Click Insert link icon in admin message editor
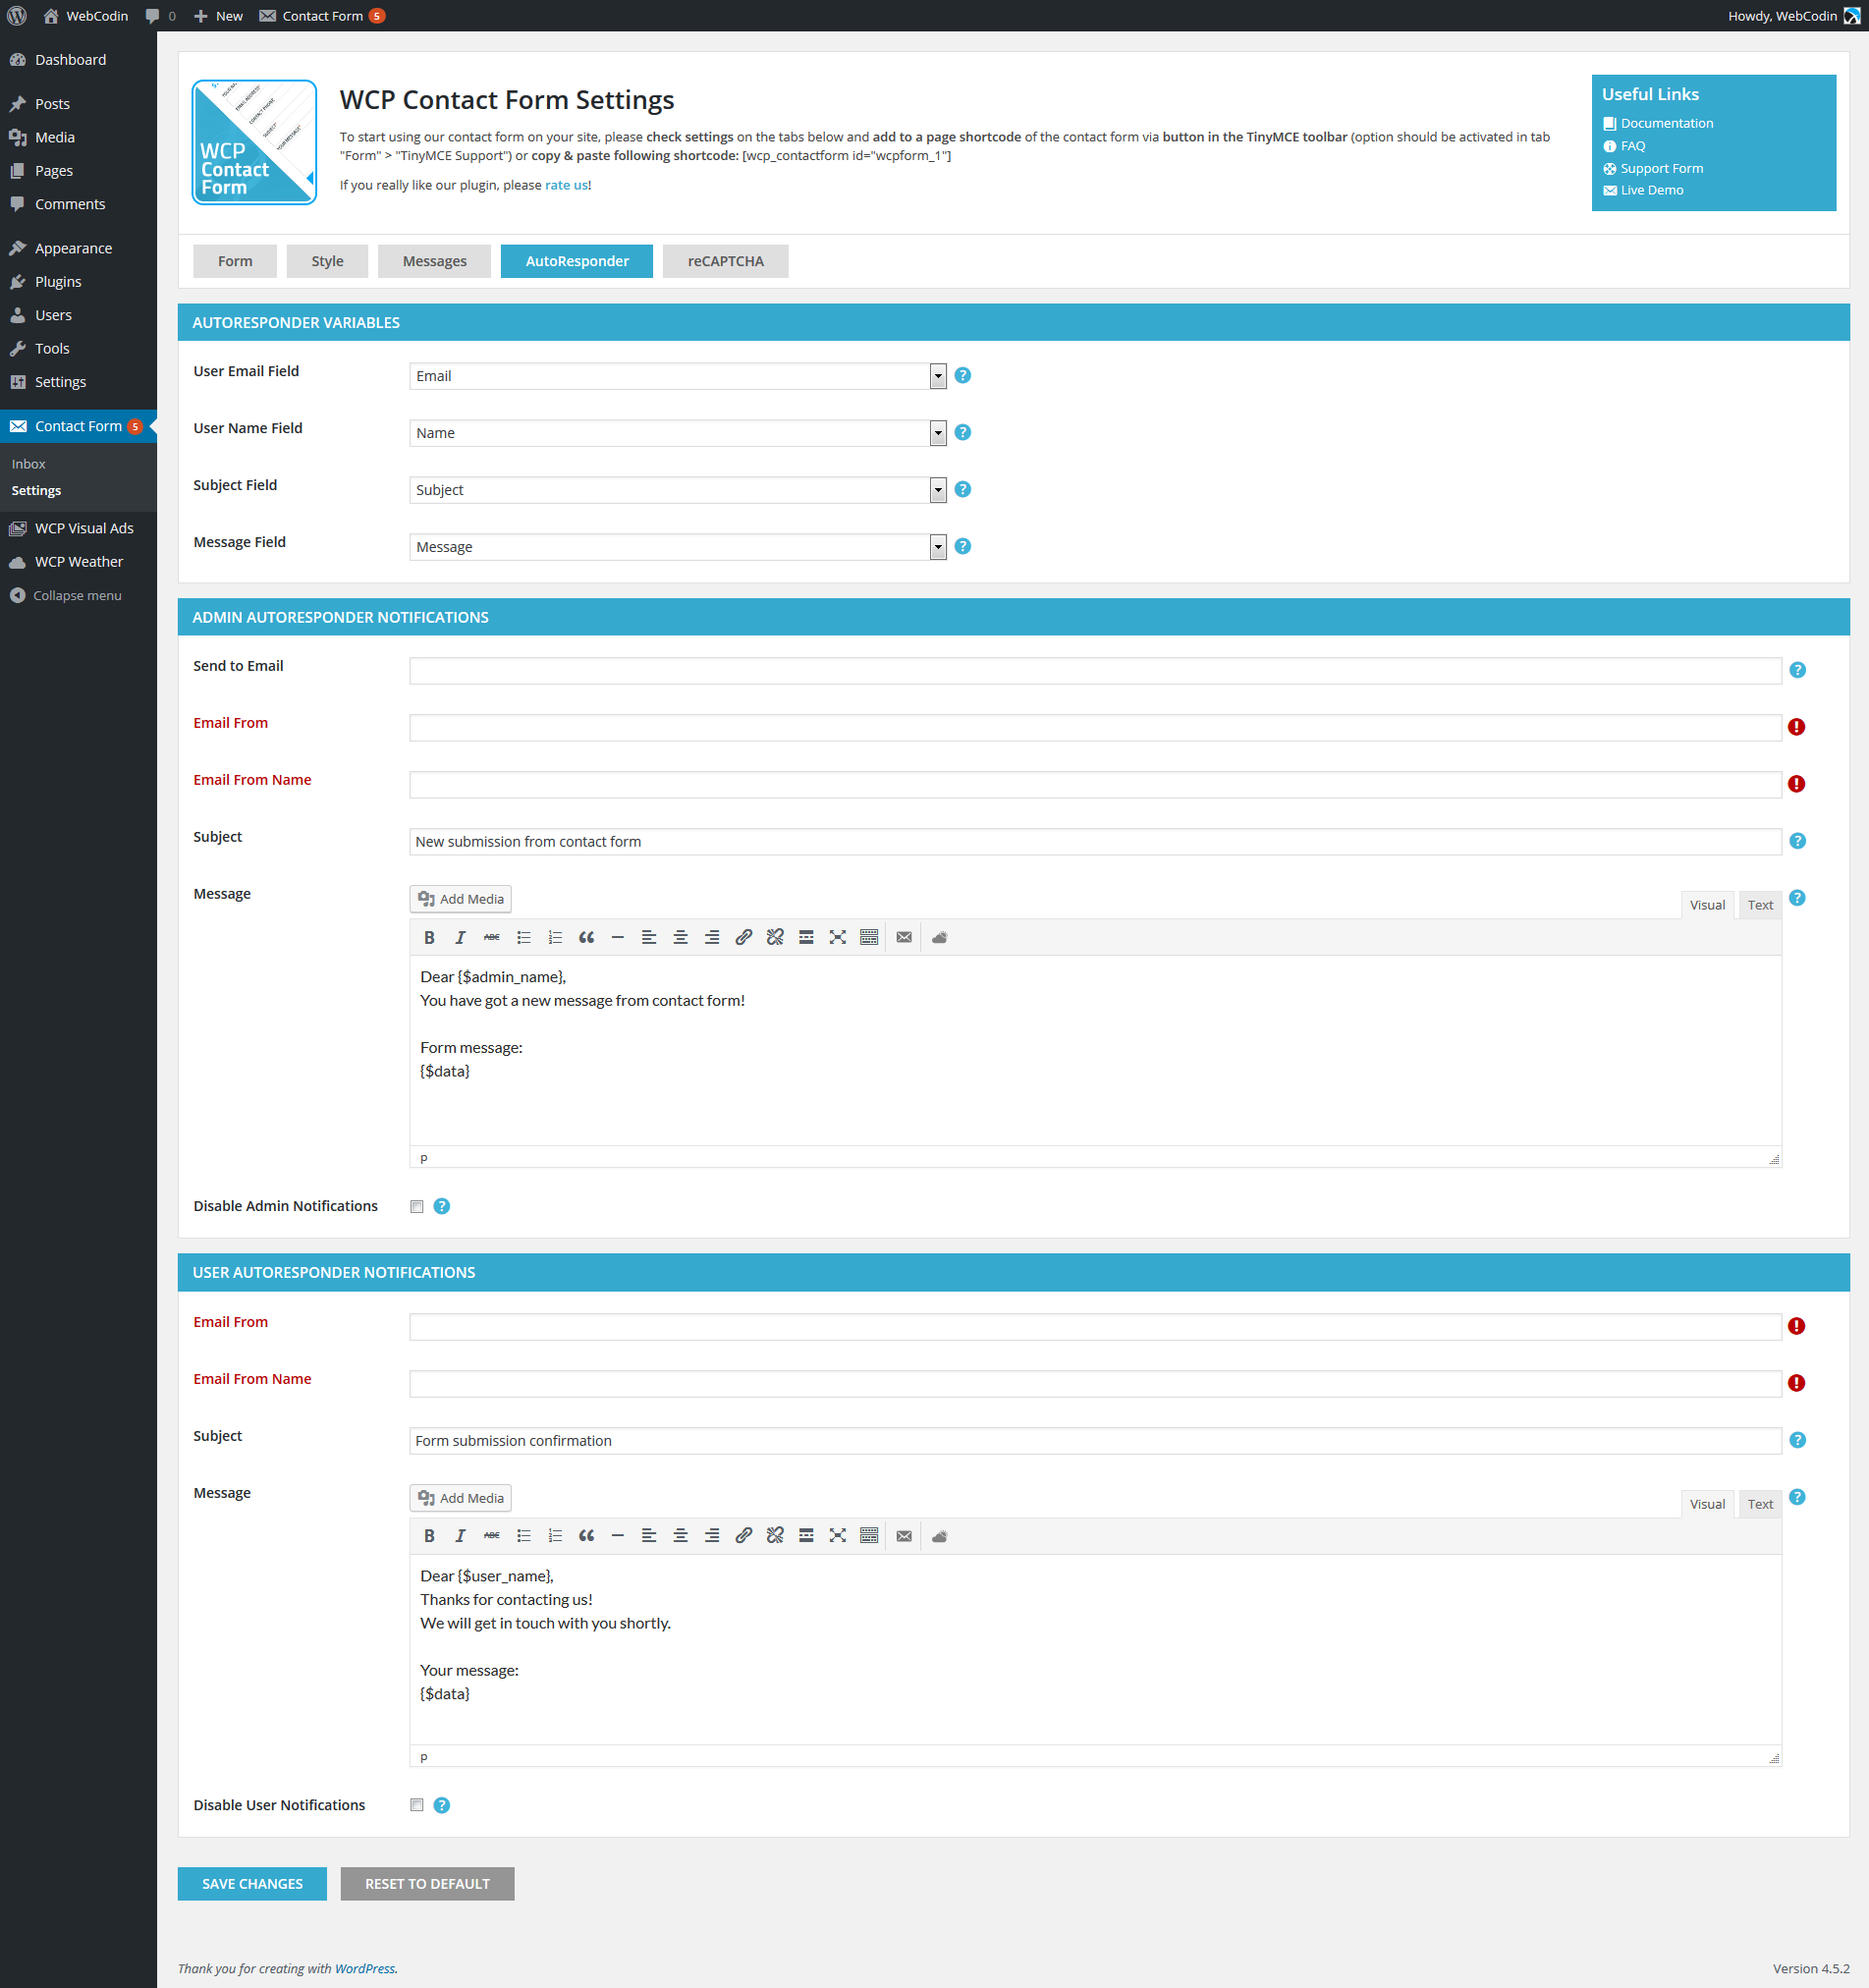 (x=743, y=937)
